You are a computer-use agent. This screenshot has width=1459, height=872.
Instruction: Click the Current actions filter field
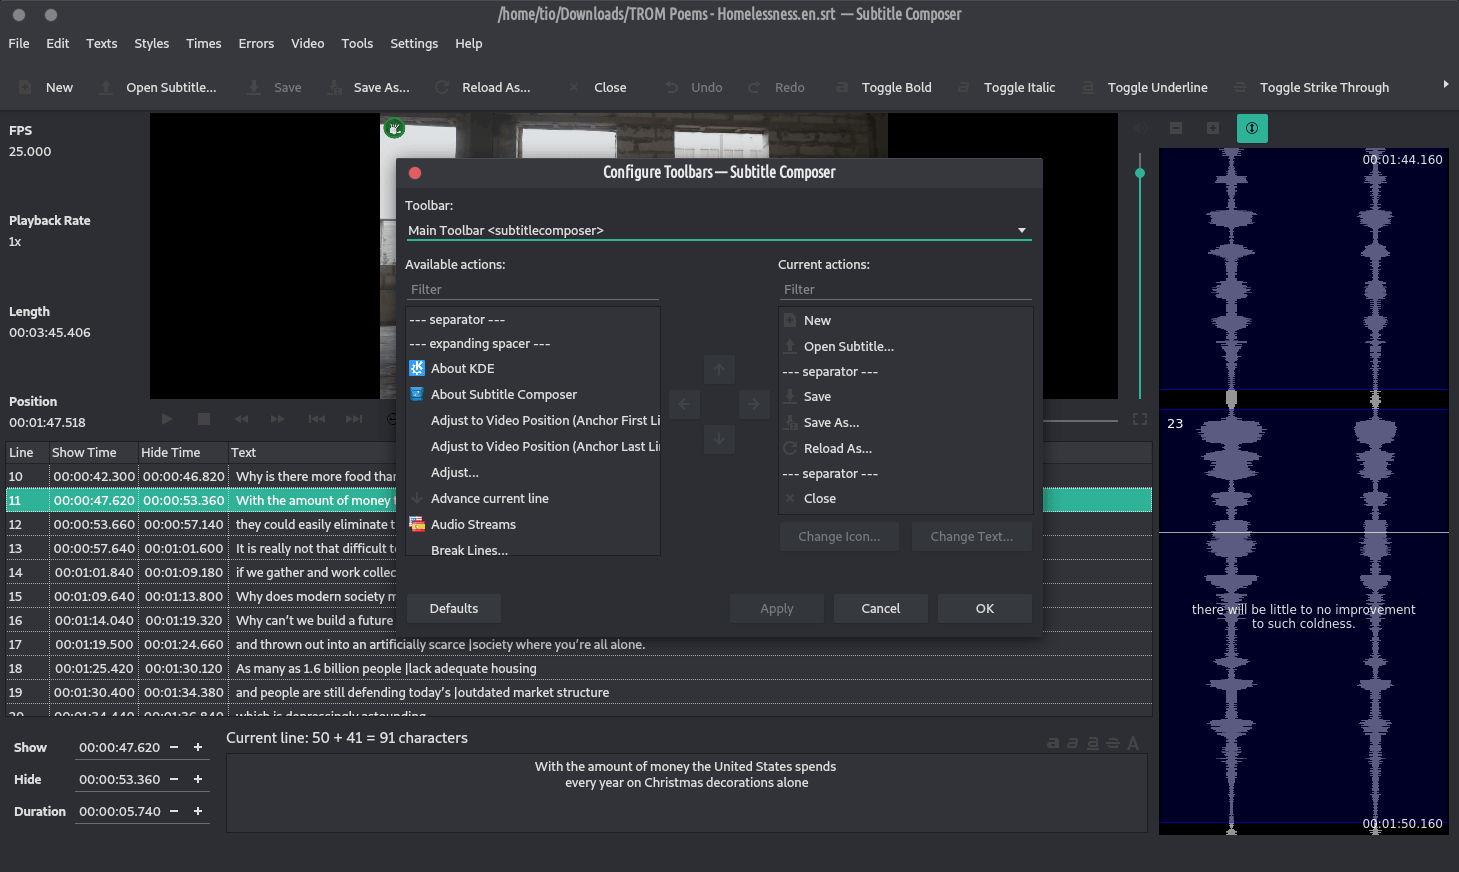click(906, 289)
